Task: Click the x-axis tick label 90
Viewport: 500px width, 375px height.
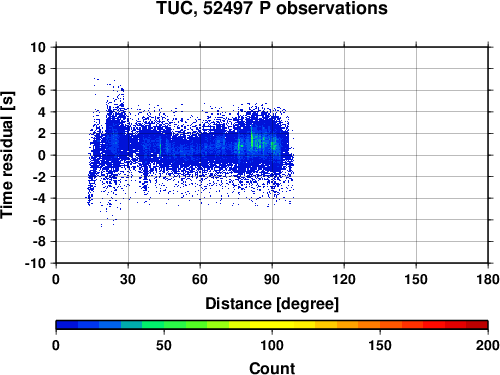Action: point(272,279)
